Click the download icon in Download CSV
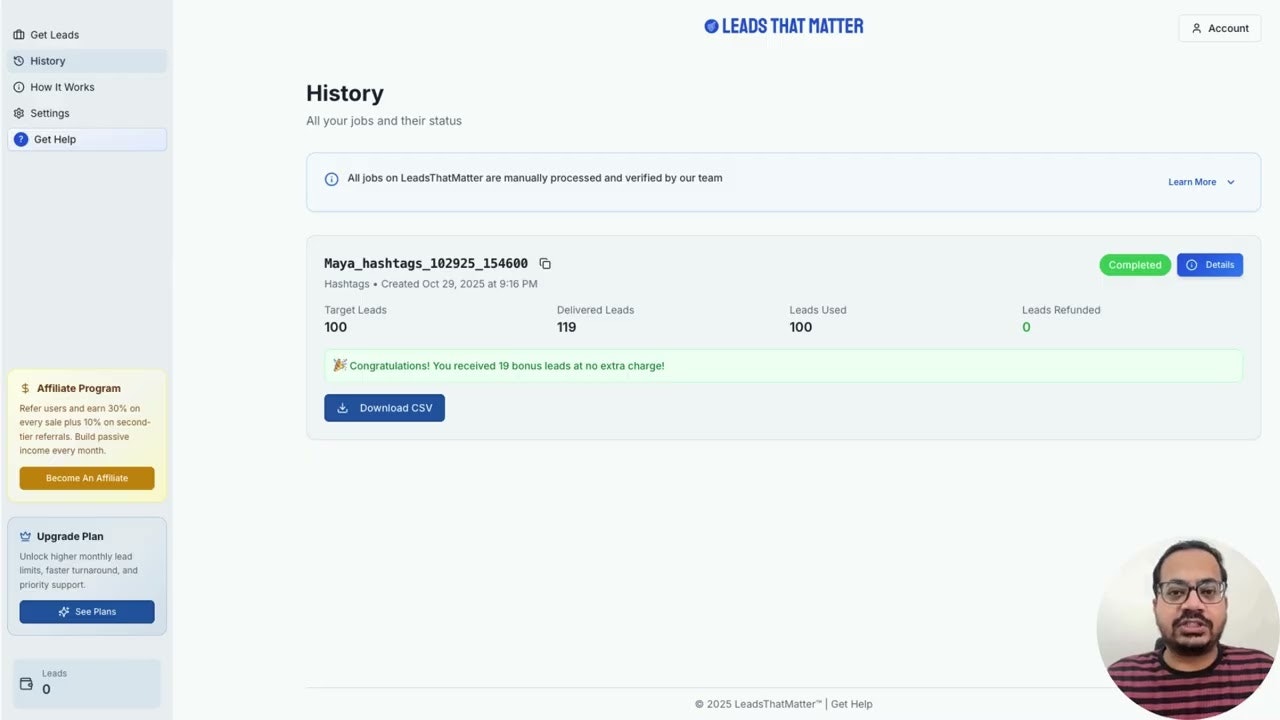 pos(343,408)
